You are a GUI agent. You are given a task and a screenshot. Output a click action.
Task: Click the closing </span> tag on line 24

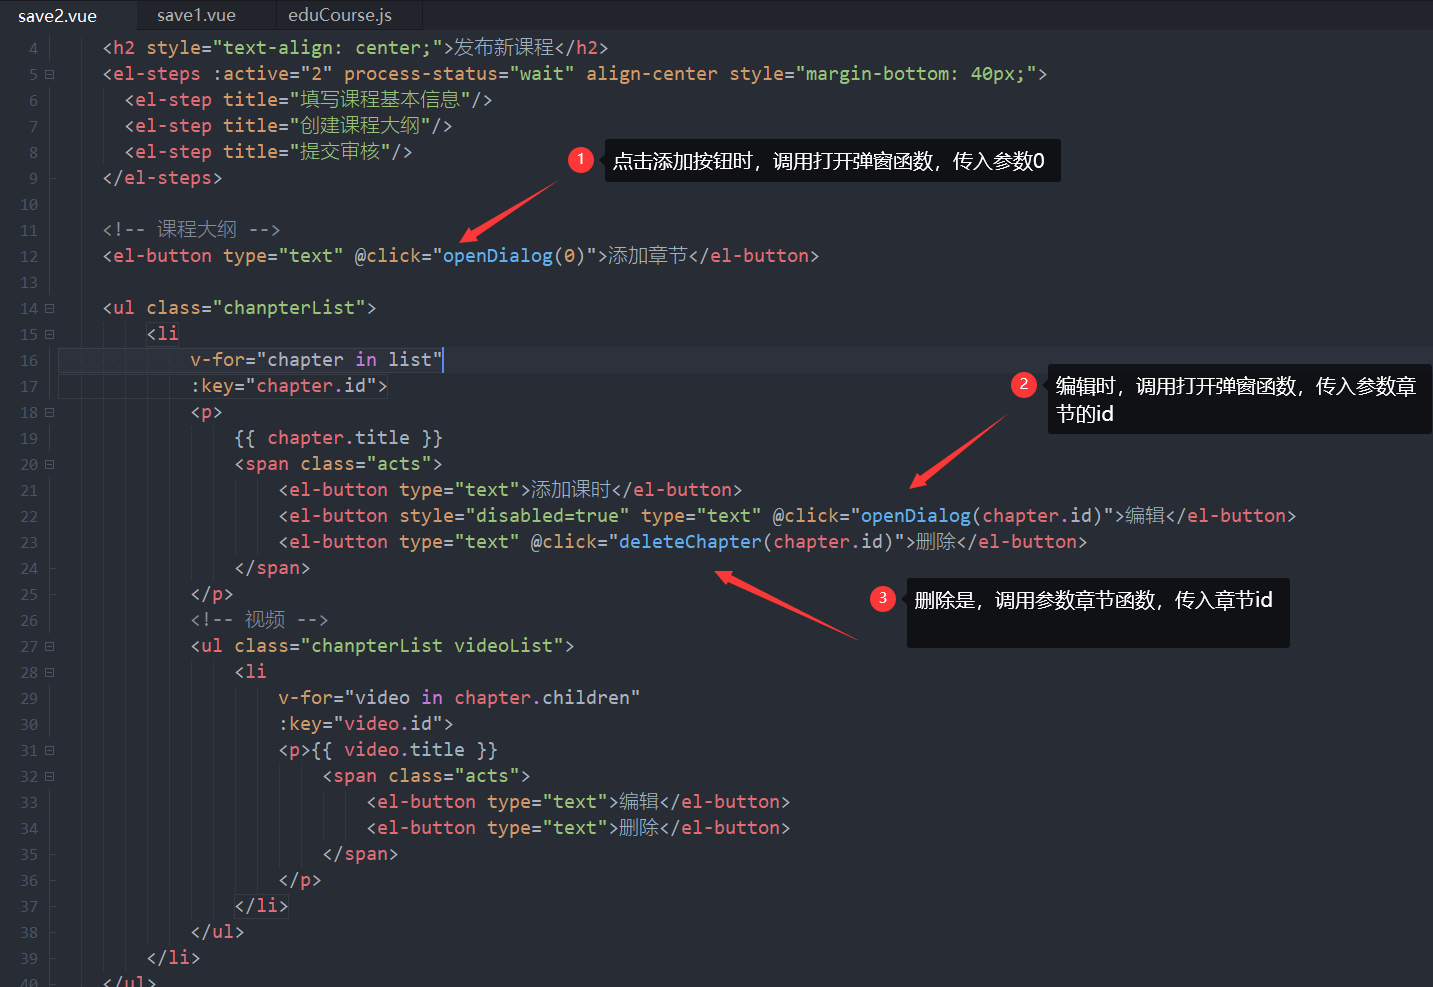pyautogui.click(x=272, y=568)
